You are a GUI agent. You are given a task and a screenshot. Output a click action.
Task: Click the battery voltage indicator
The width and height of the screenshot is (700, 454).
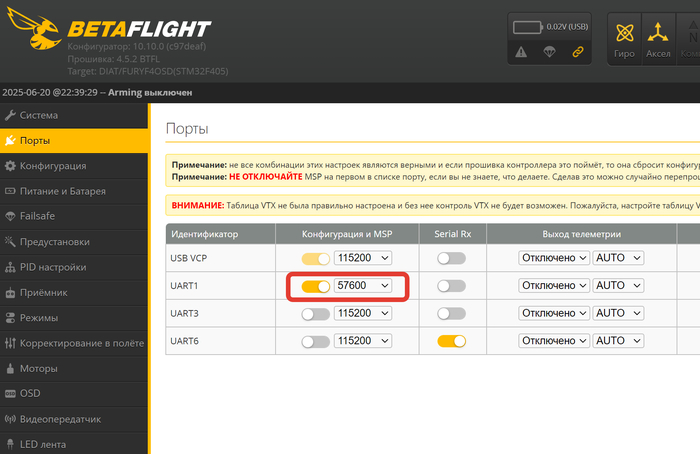[549, 26]
